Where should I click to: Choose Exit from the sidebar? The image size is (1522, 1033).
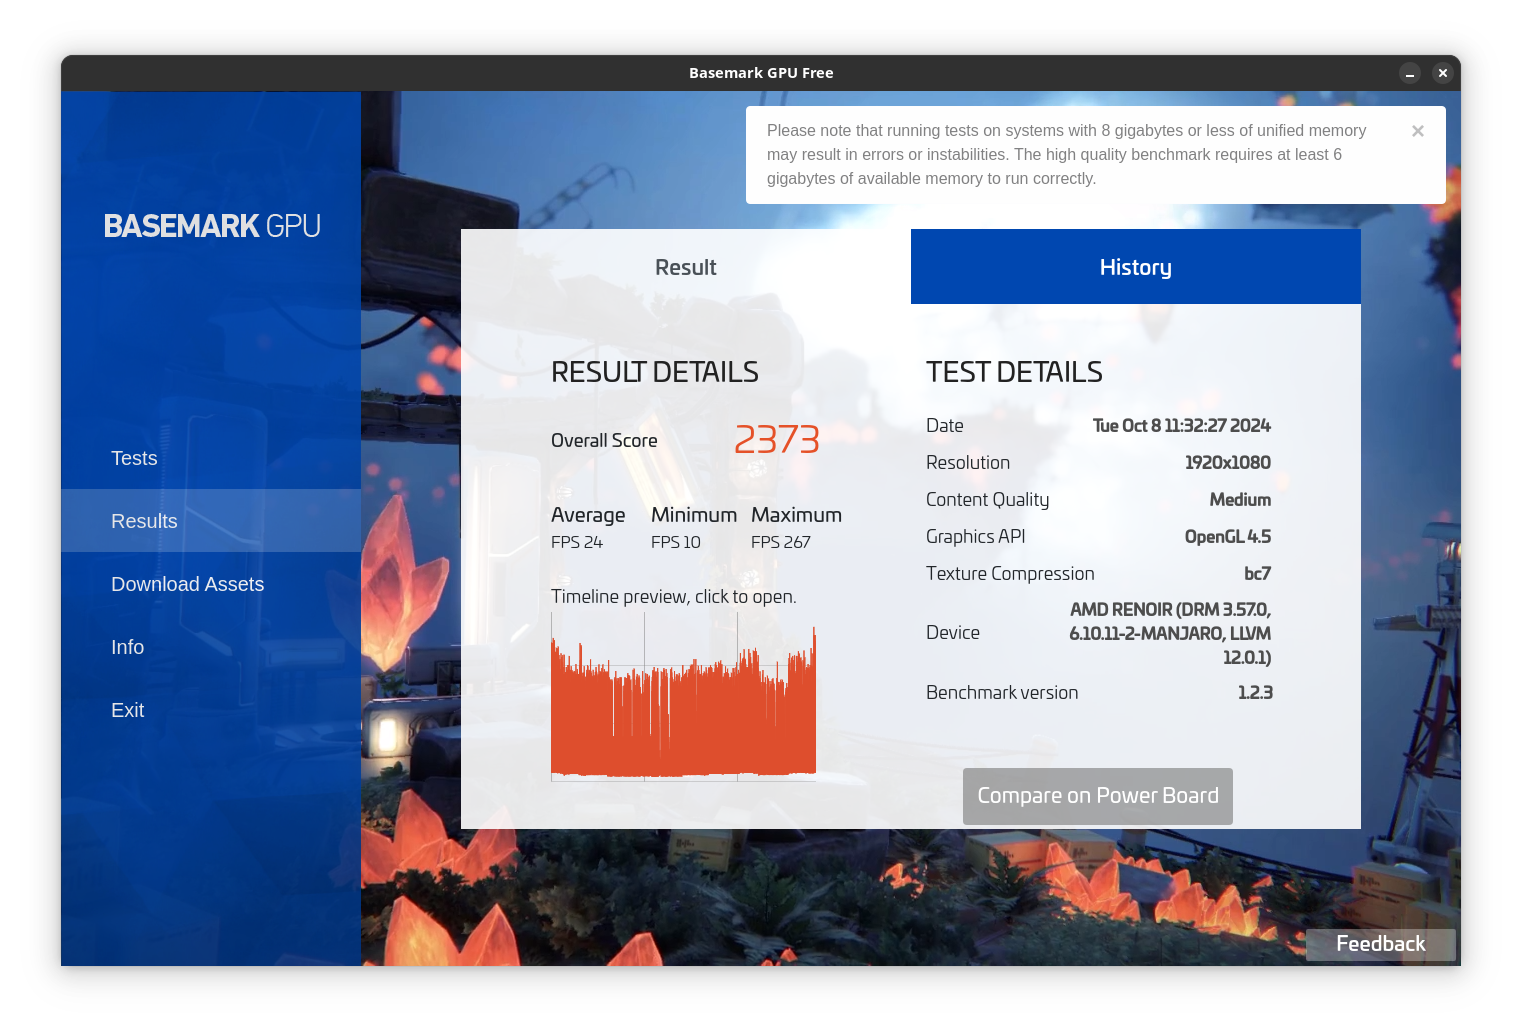[127, 710]
